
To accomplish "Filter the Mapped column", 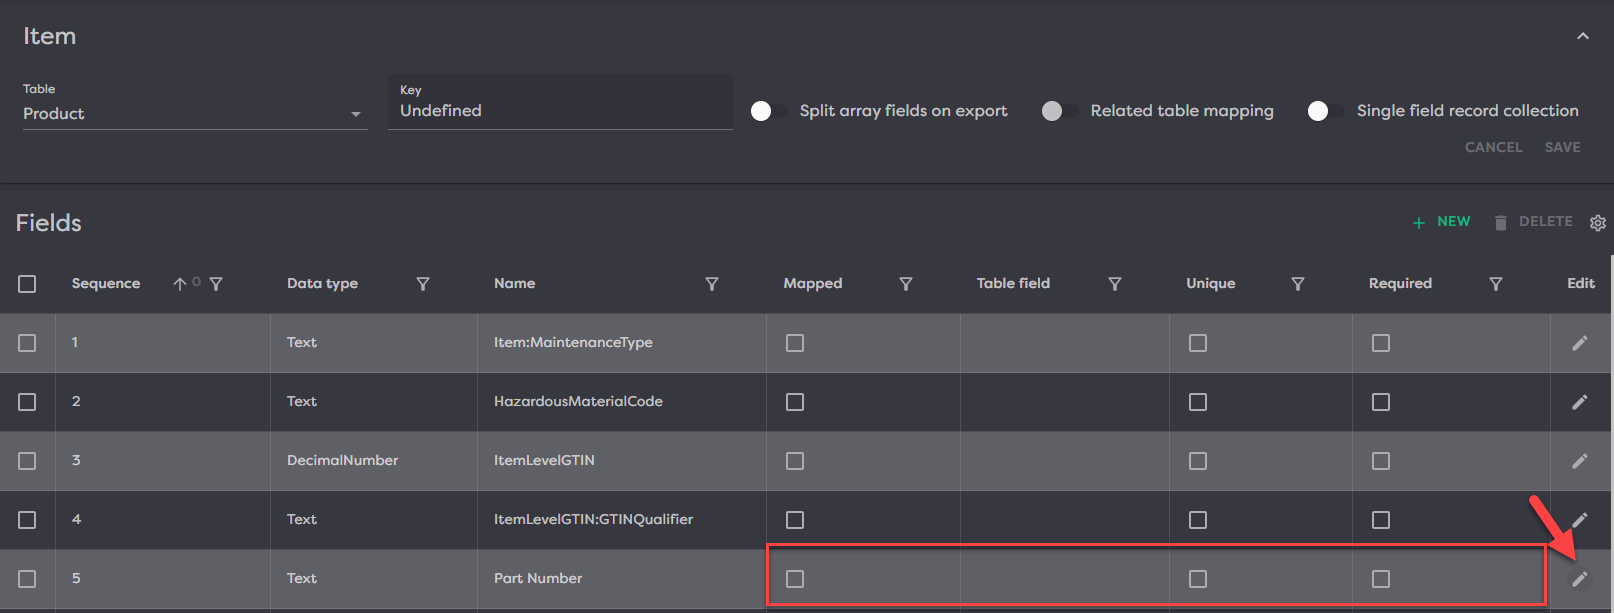I will pos(906,284).
